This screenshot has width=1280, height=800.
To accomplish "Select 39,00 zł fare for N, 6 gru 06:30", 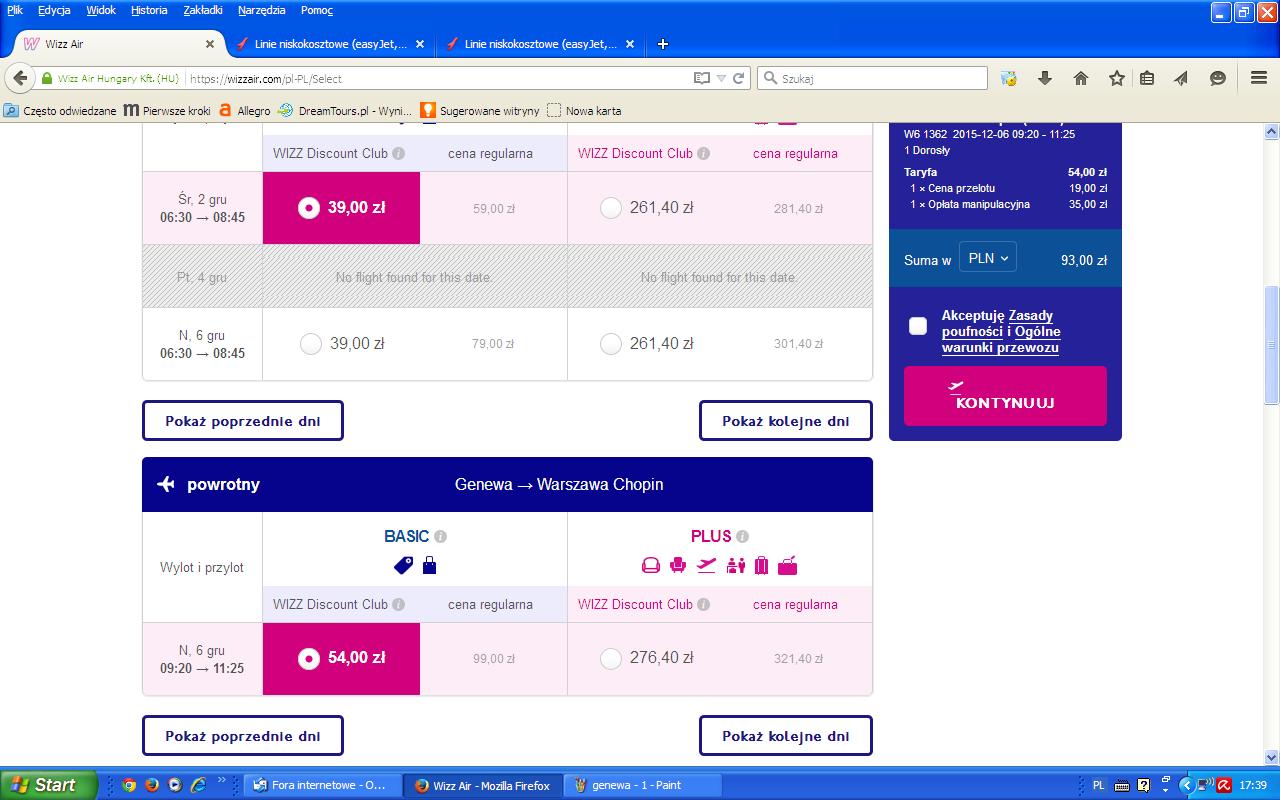I will point(311,344).
